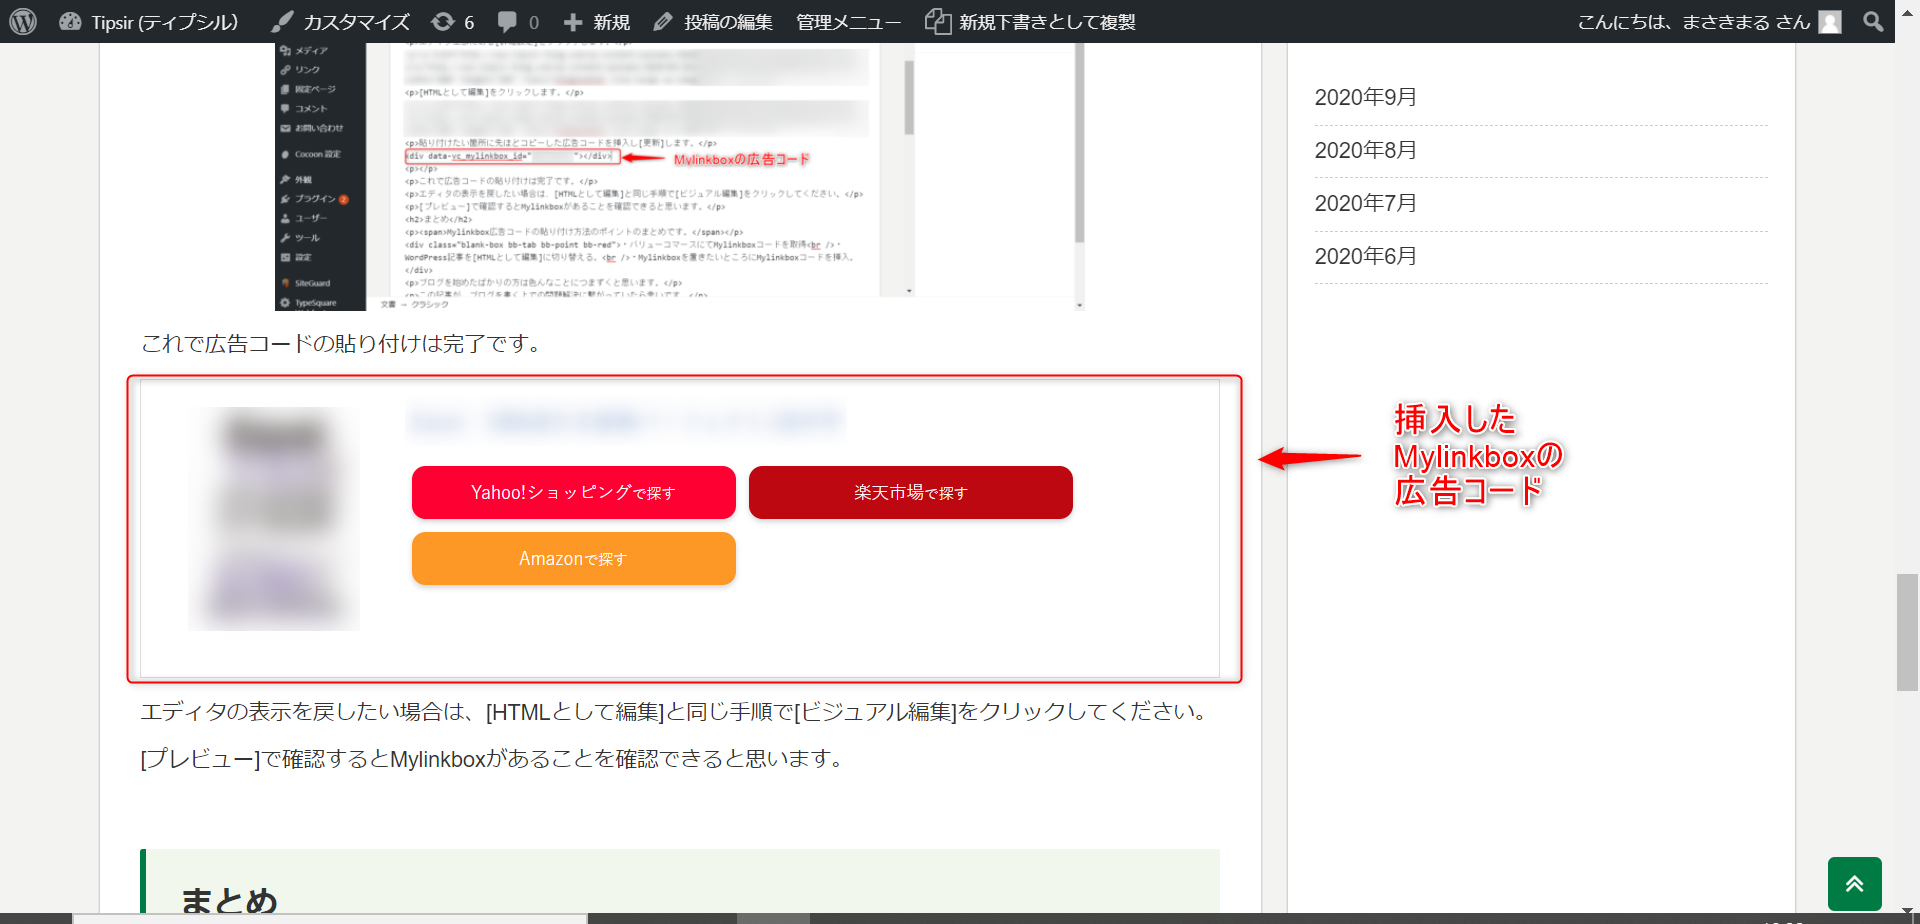Click the まとめ section heading
Image resolution: width=1920 pixels, height=924 pixels.
(x=229, y=900)
